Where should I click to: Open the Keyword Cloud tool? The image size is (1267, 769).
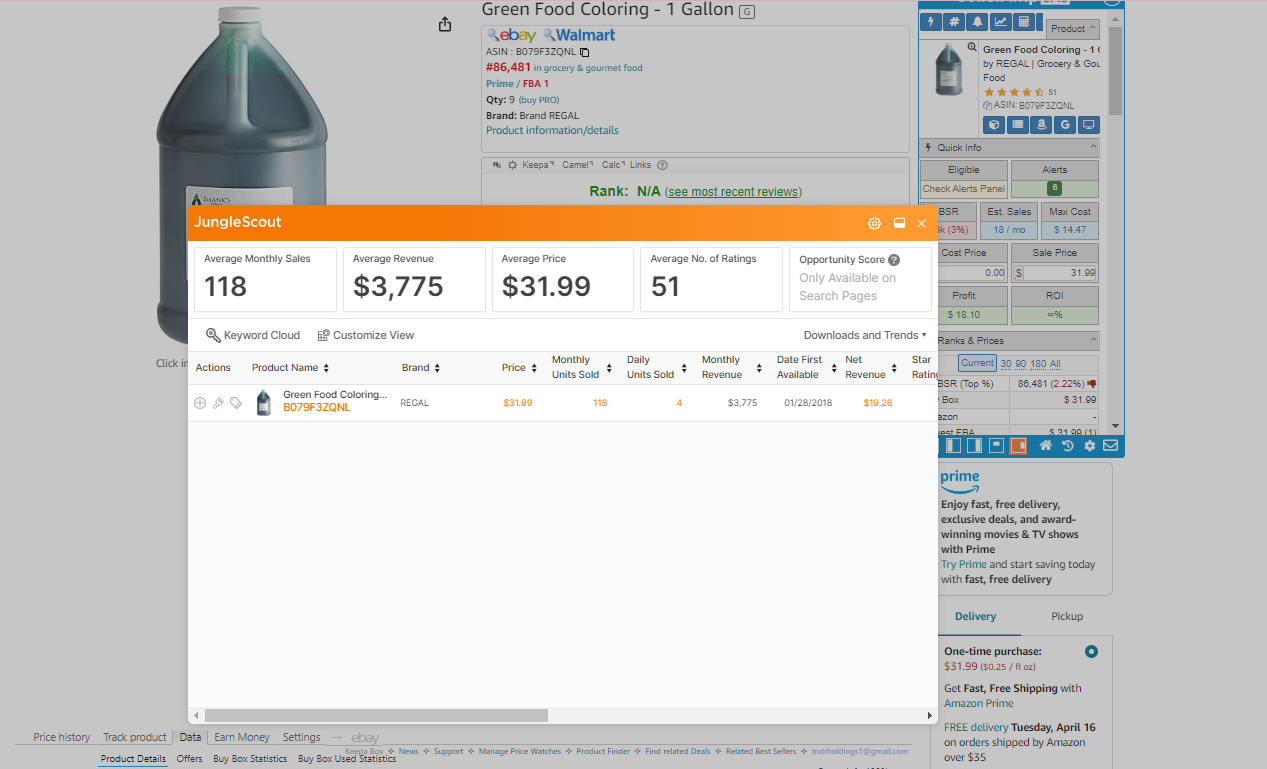(253, 335)
